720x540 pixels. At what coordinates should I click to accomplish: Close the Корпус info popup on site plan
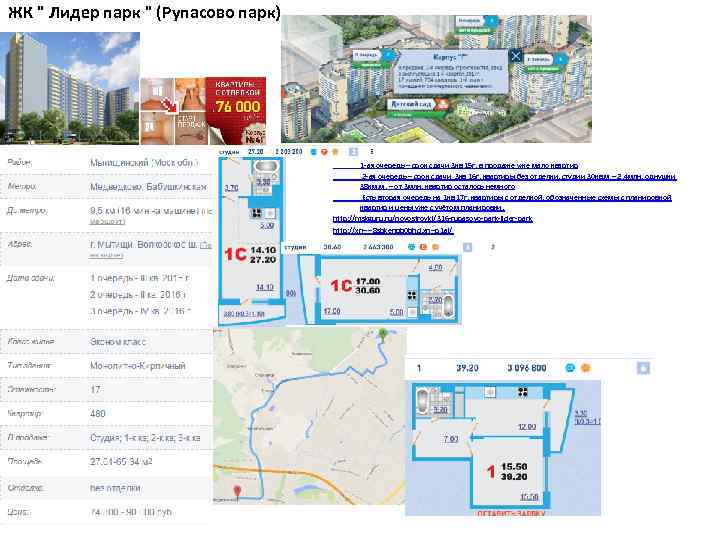(515, 56)
